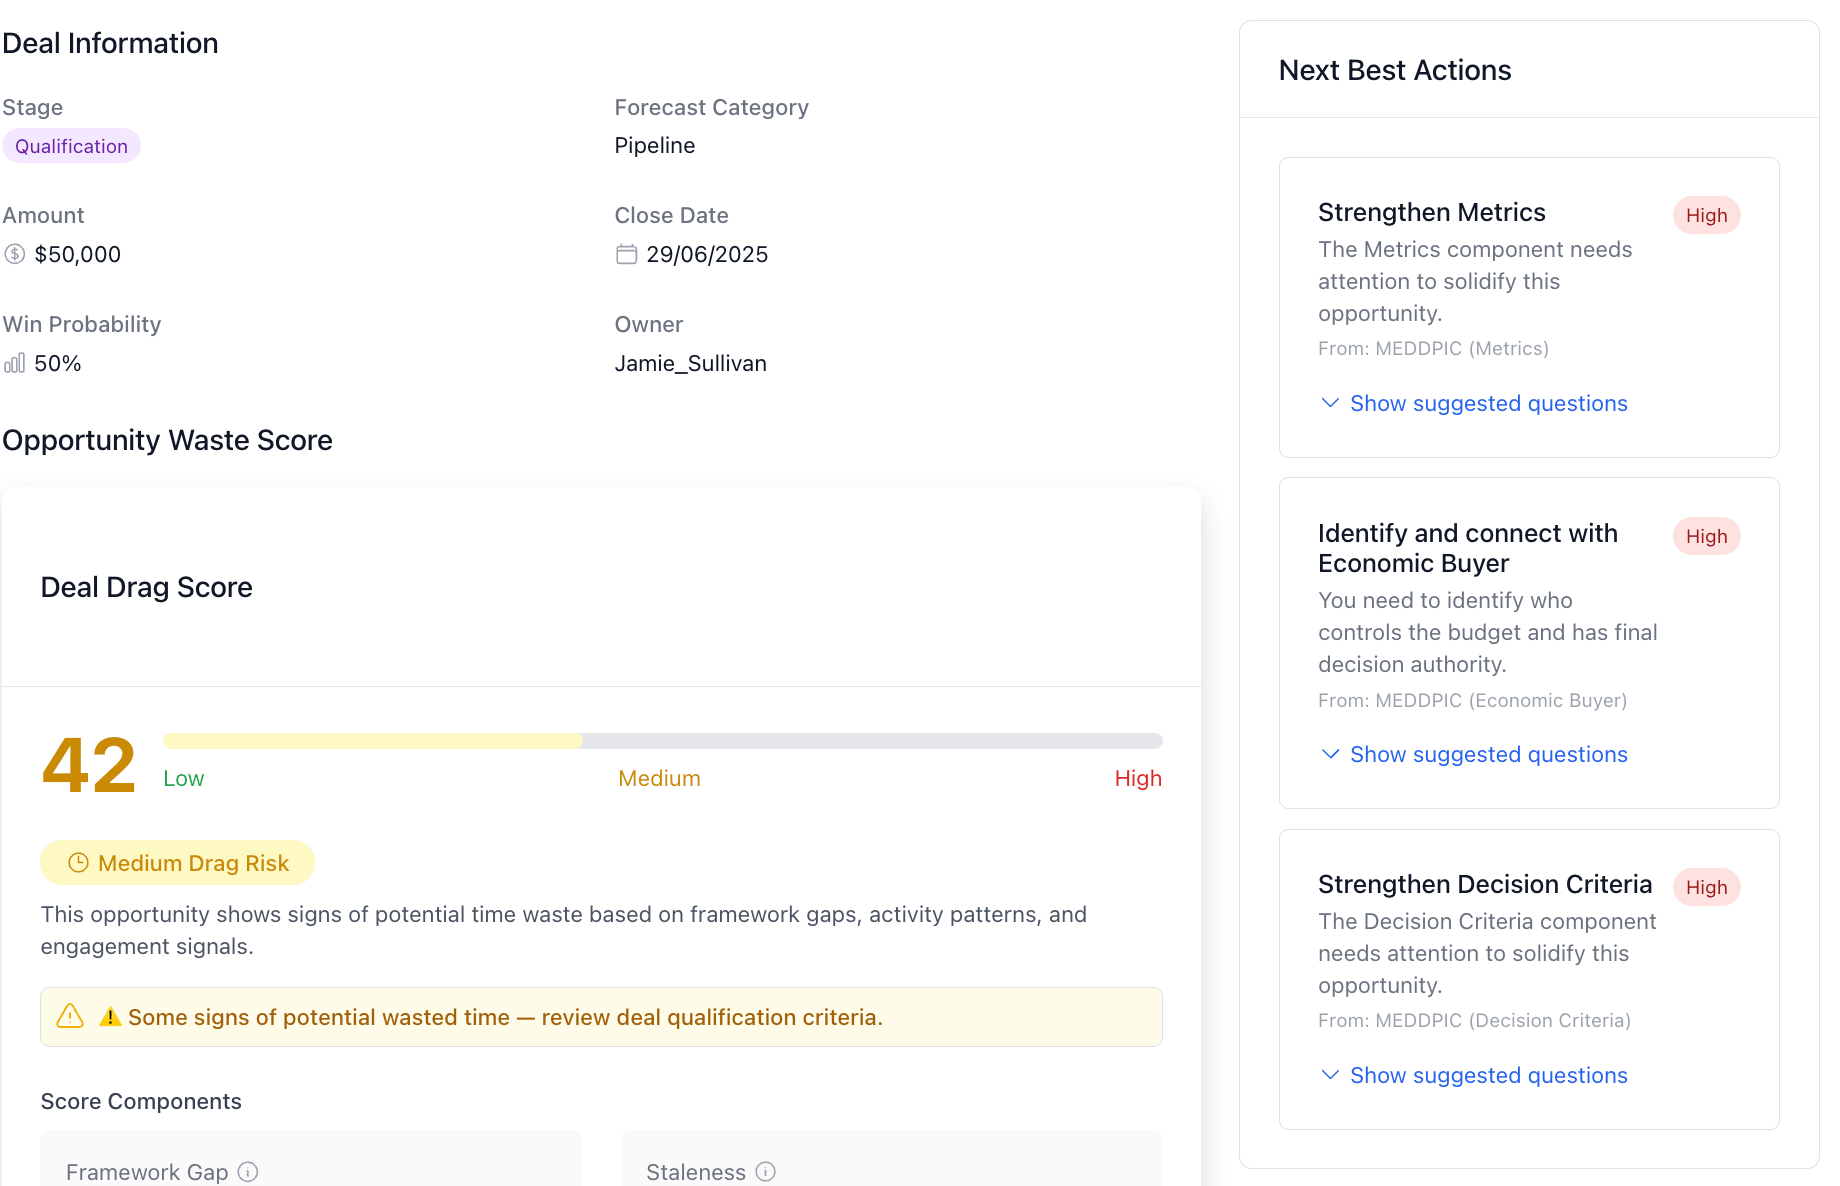Image resolution: width=1840 pixels, height=1186 pixels.
Task: Click the info icon next to Staleness
Action: 766,1171
